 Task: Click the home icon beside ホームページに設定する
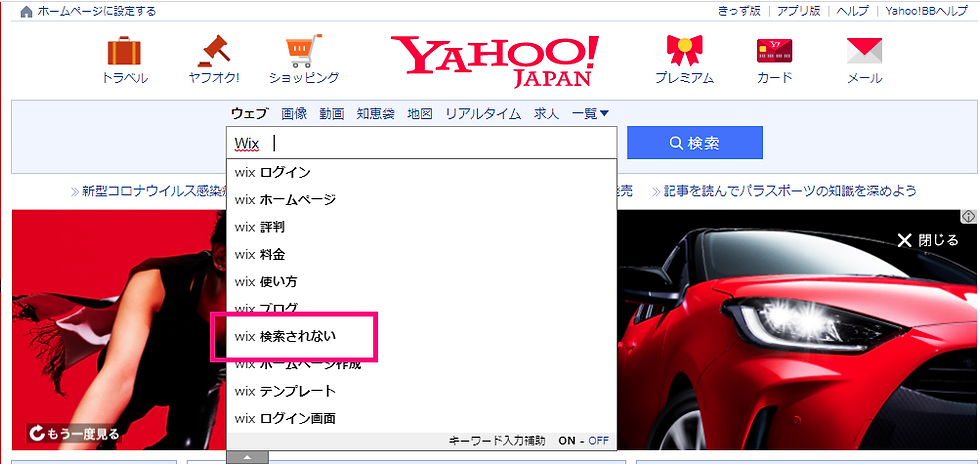point(27,11)
